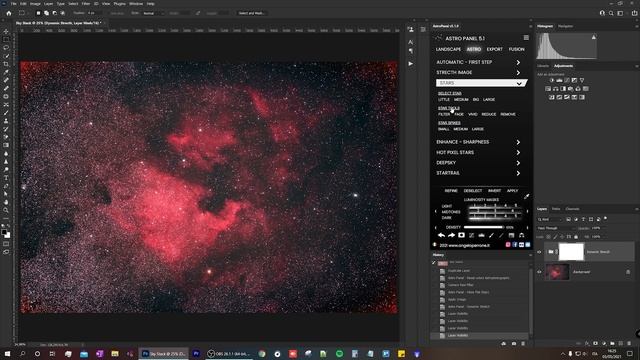Screen dimensions: 640x360
Task: Select the Clone Stamp tool
Action: pyautogui.click(x=6, y=121)
